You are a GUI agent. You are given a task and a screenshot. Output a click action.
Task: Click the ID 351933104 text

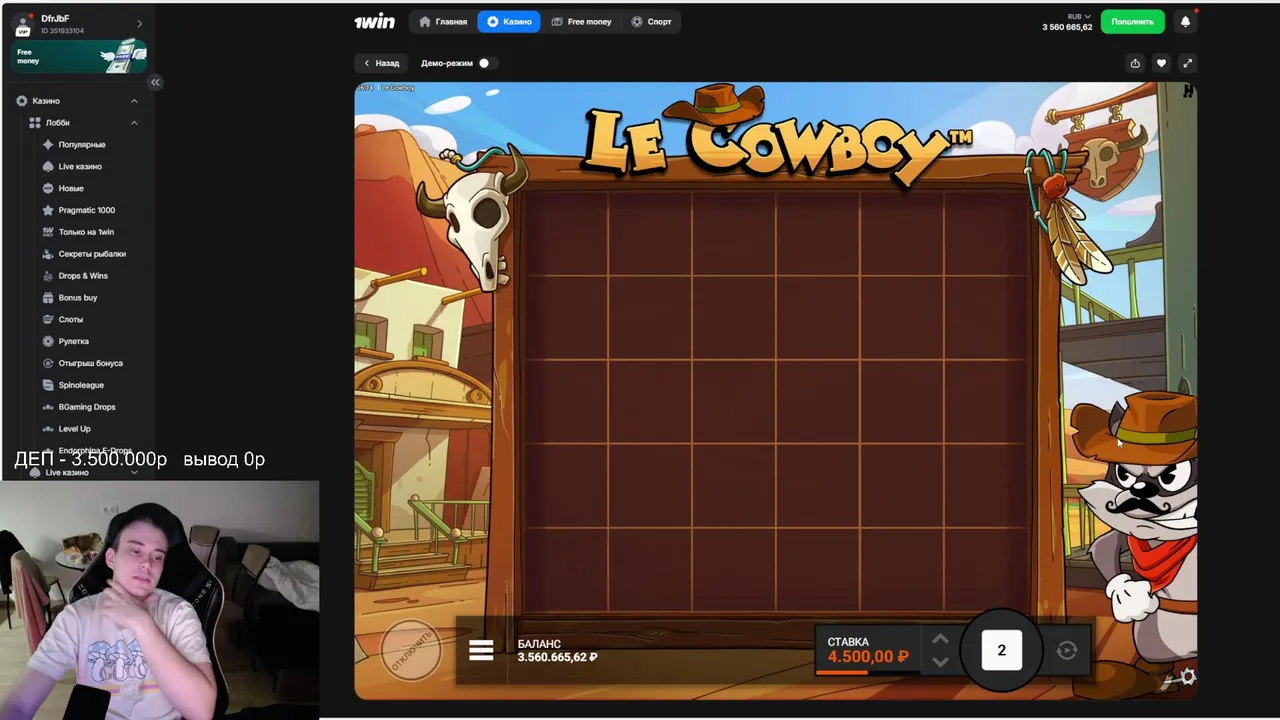(x=63, y=31)
